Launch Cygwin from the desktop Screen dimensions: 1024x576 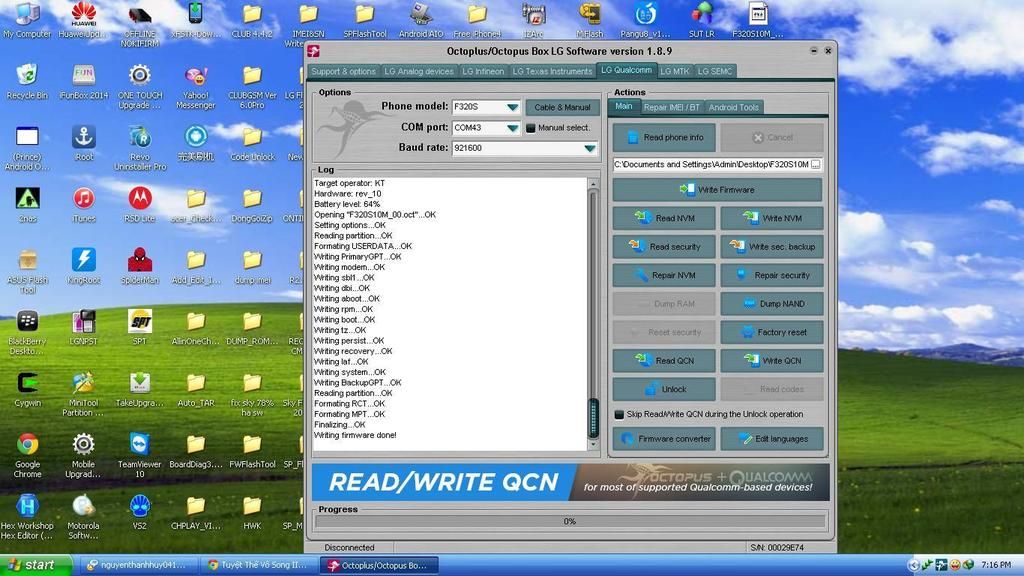(27, 389)
